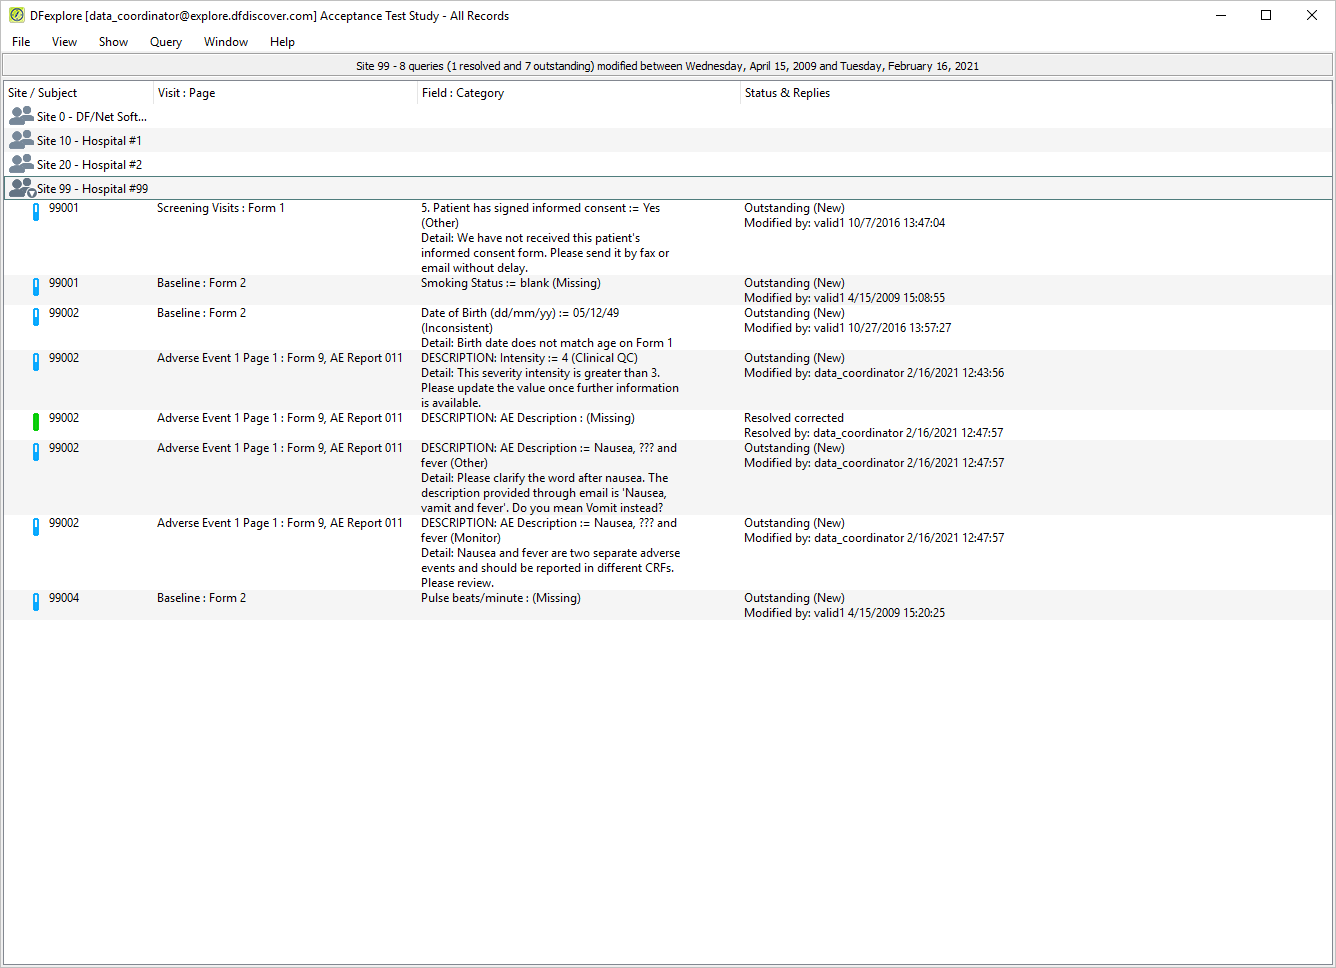Screen dimensions: 1336x968
Task: Click the Site 20 Hospital #2 group icon
Action: [x=21, y=164]
